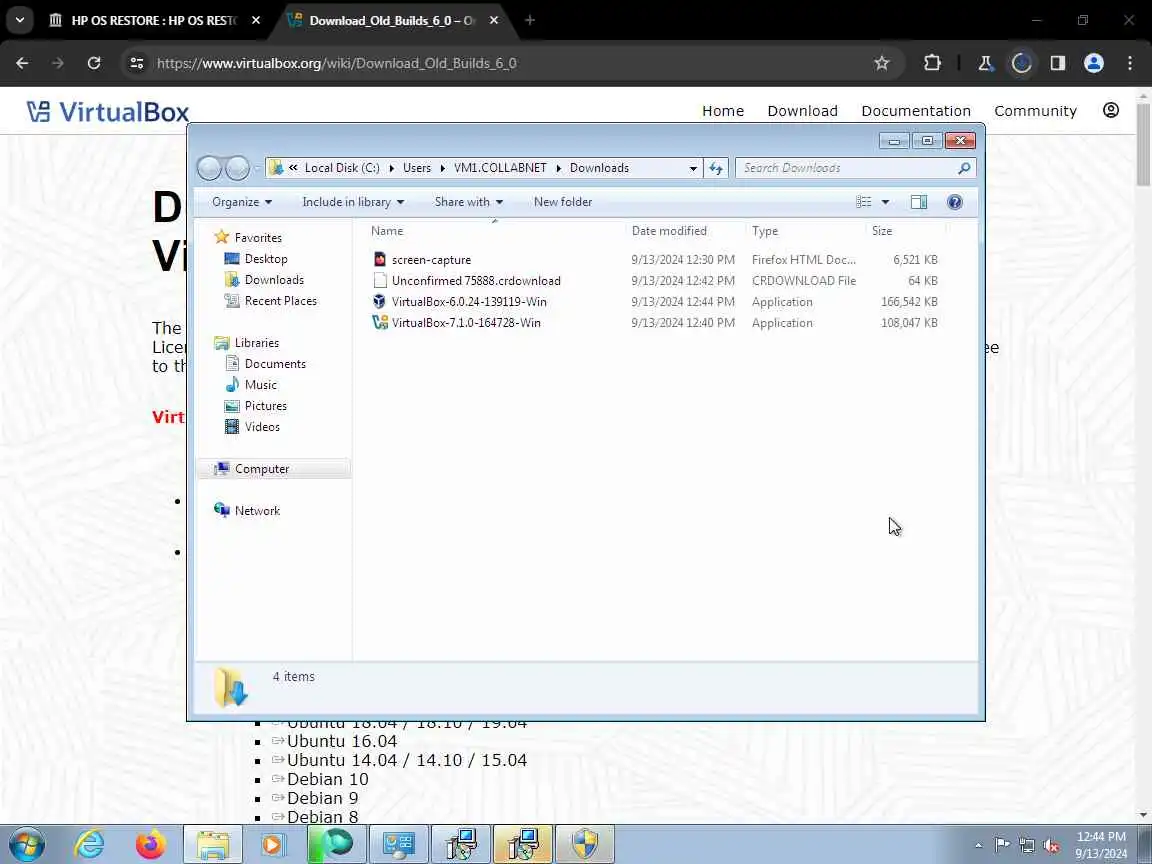Sort by Date modified column
Image resolution: width=1152 pixels, height=864 pixels.
[x=685, y=231]
